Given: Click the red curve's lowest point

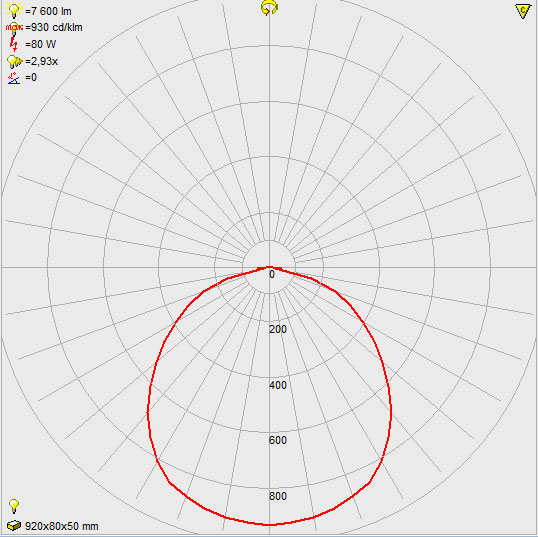Looking at the screenshot, I should pyautogui.click(x=270, y=525).
